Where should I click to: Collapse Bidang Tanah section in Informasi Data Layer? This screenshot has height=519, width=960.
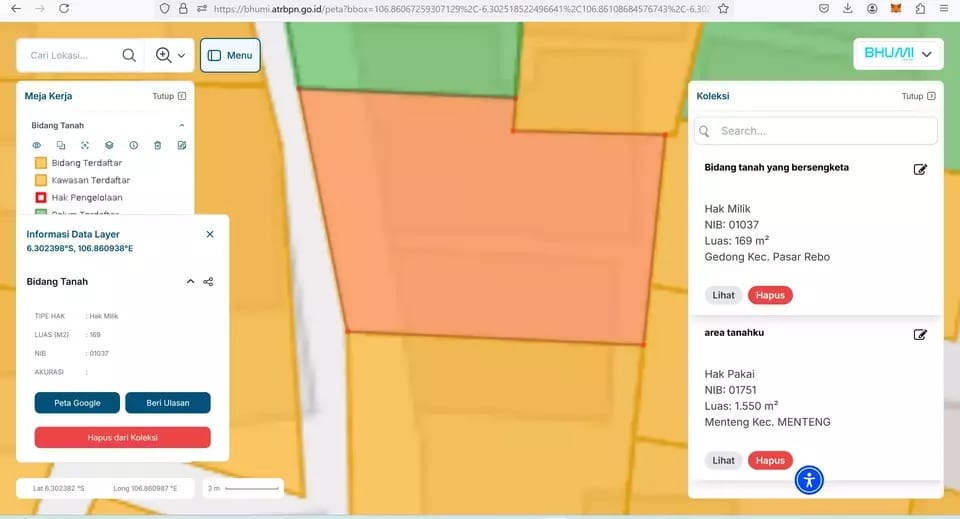click(x=190, y=282)
